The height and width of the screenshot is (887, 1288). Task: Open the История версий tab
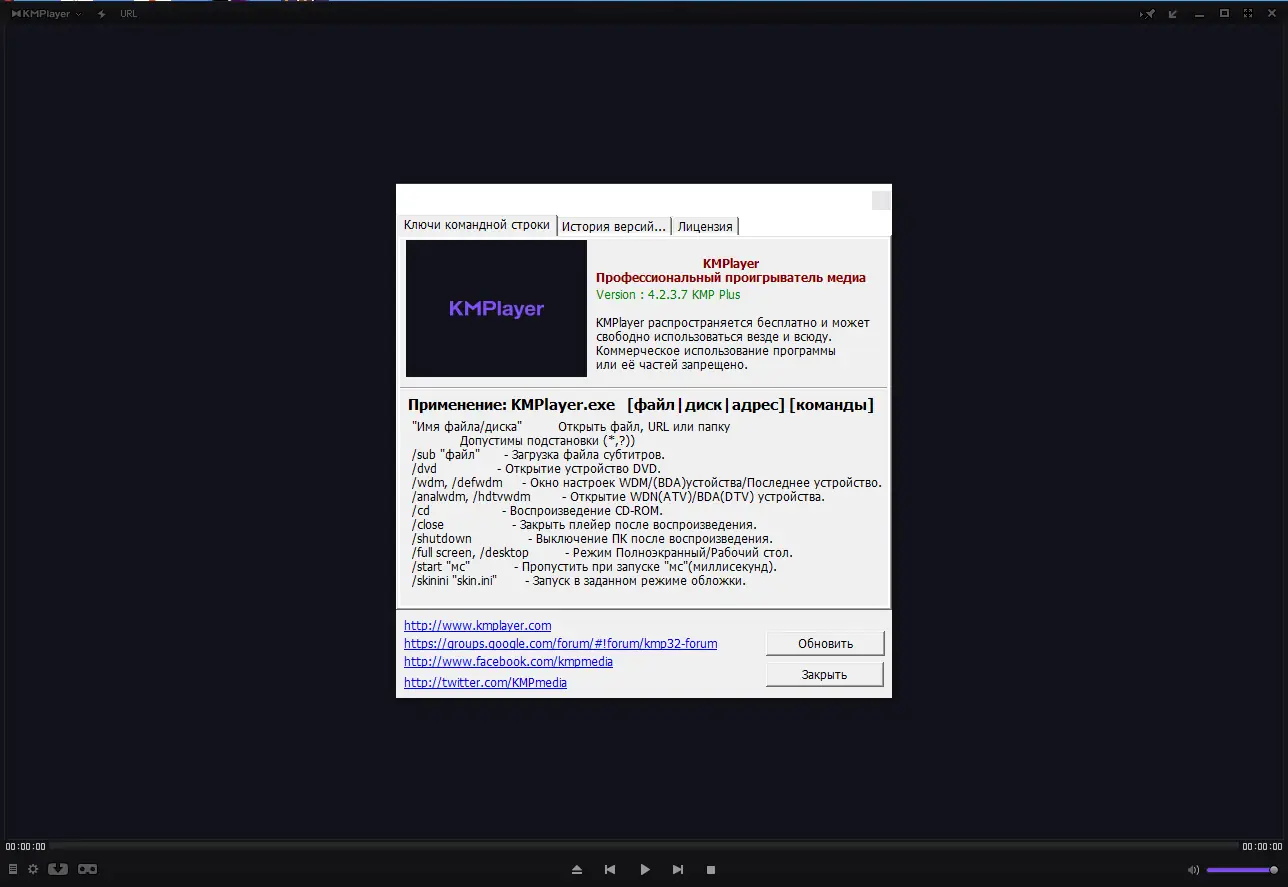614,226
